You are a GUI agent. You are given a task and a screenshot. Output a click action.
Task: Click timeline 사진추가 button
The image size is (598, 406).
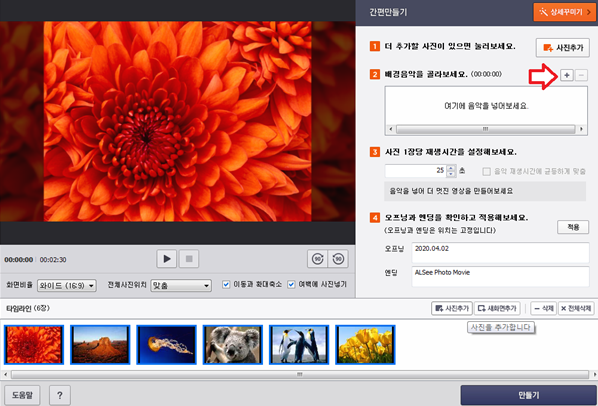[452, 308]
